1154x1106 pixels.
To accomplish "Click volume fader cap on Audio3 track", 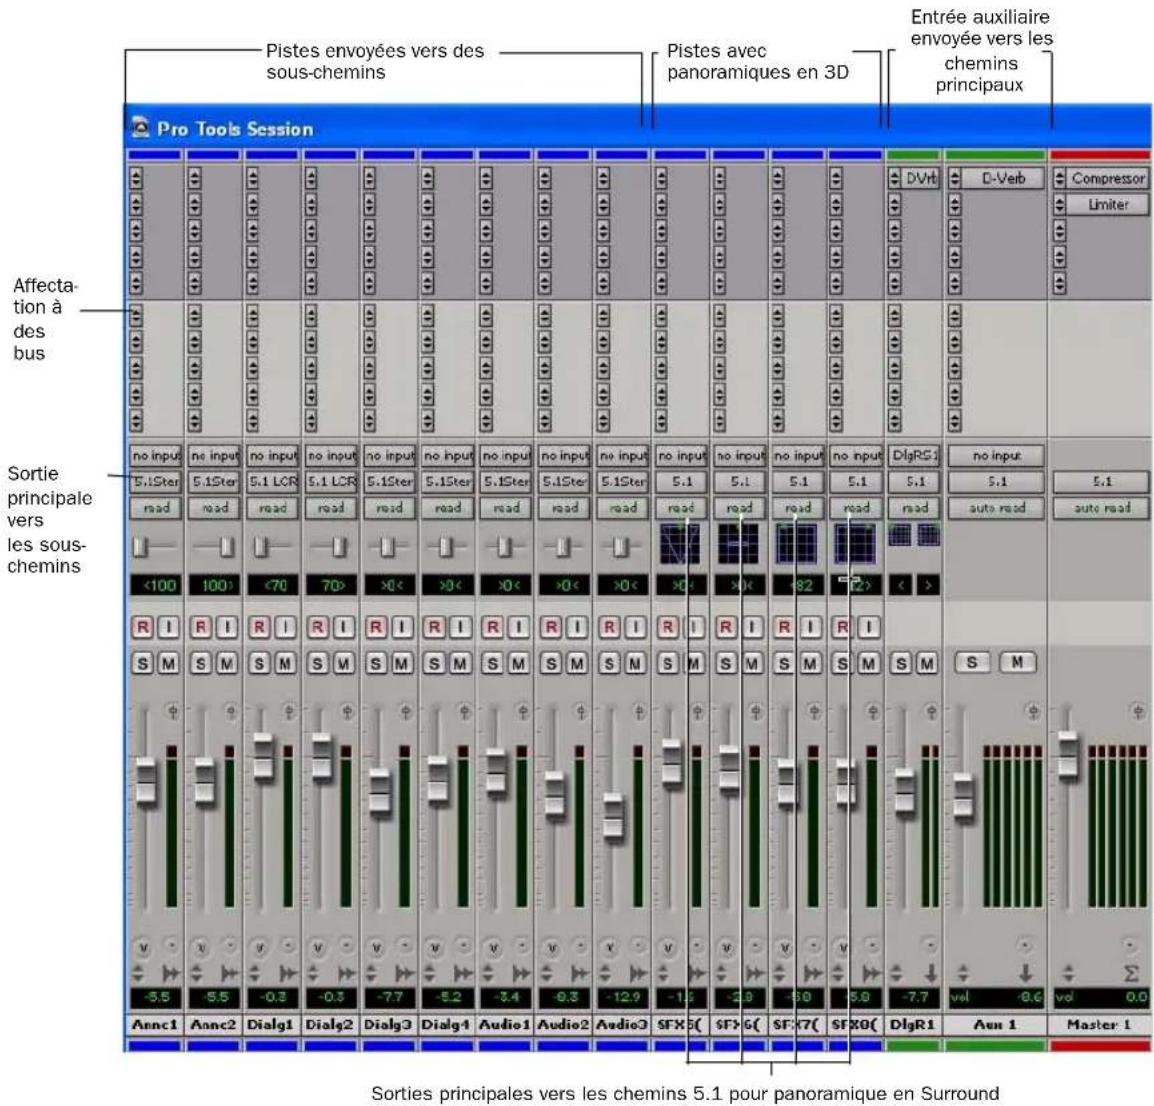I will point(613,815).
